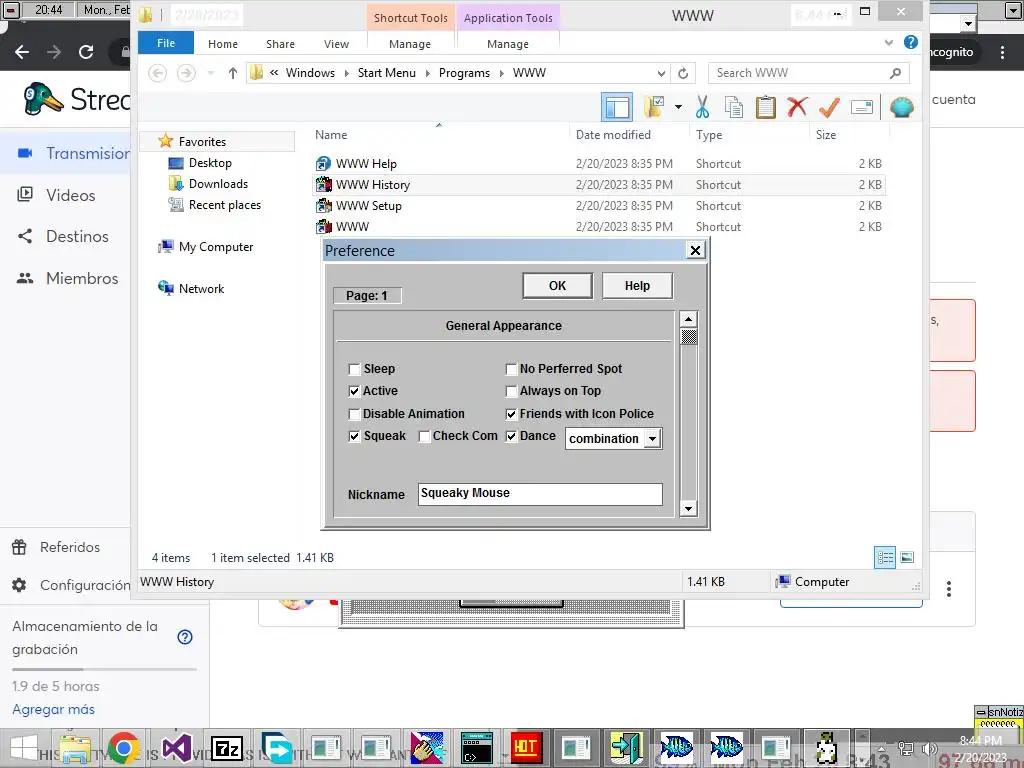
Task: Click the blue shell icon
Action: (x=901, y=107)
